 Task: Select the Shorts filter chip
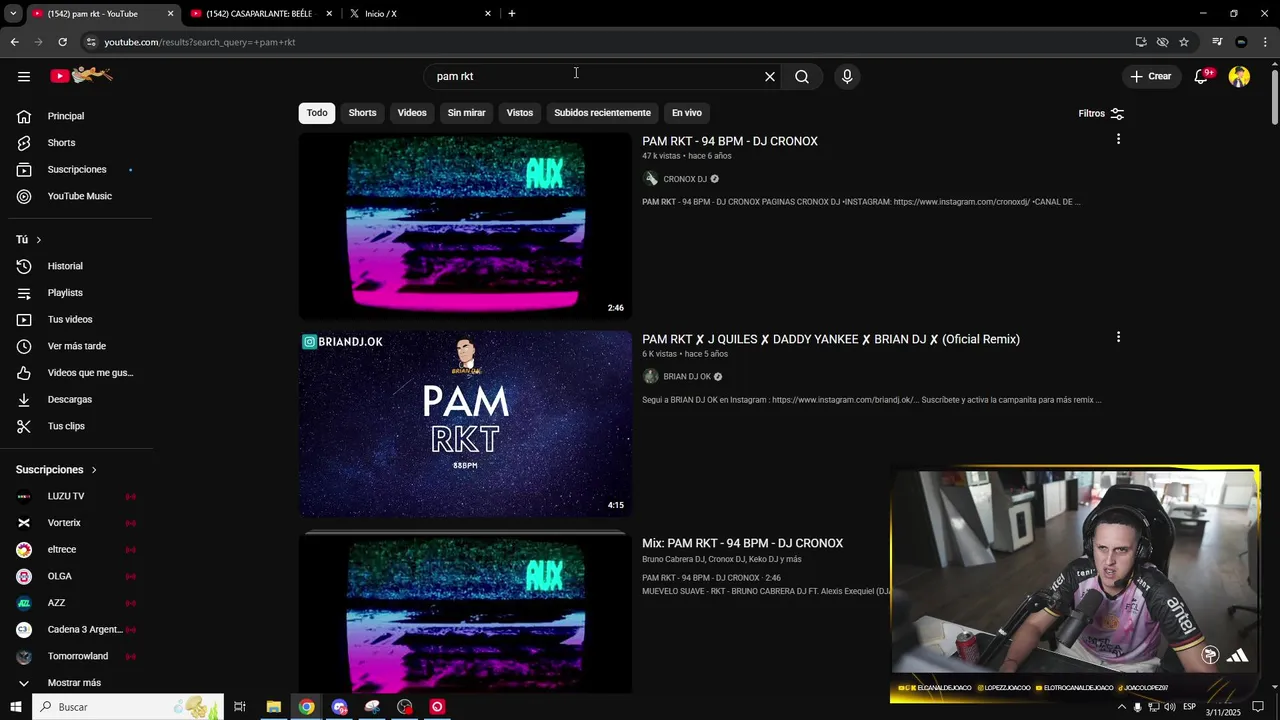[362, 113]
